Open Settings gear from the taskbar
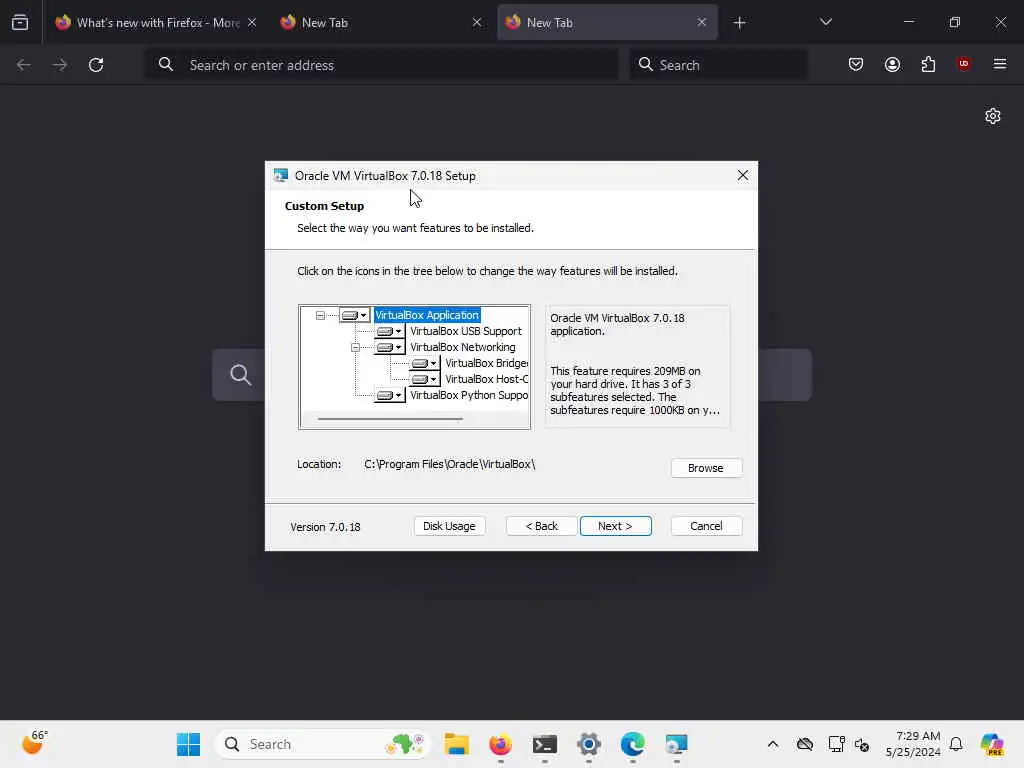The width and height of the screenshot is (1024, 768). click(588, 744)
